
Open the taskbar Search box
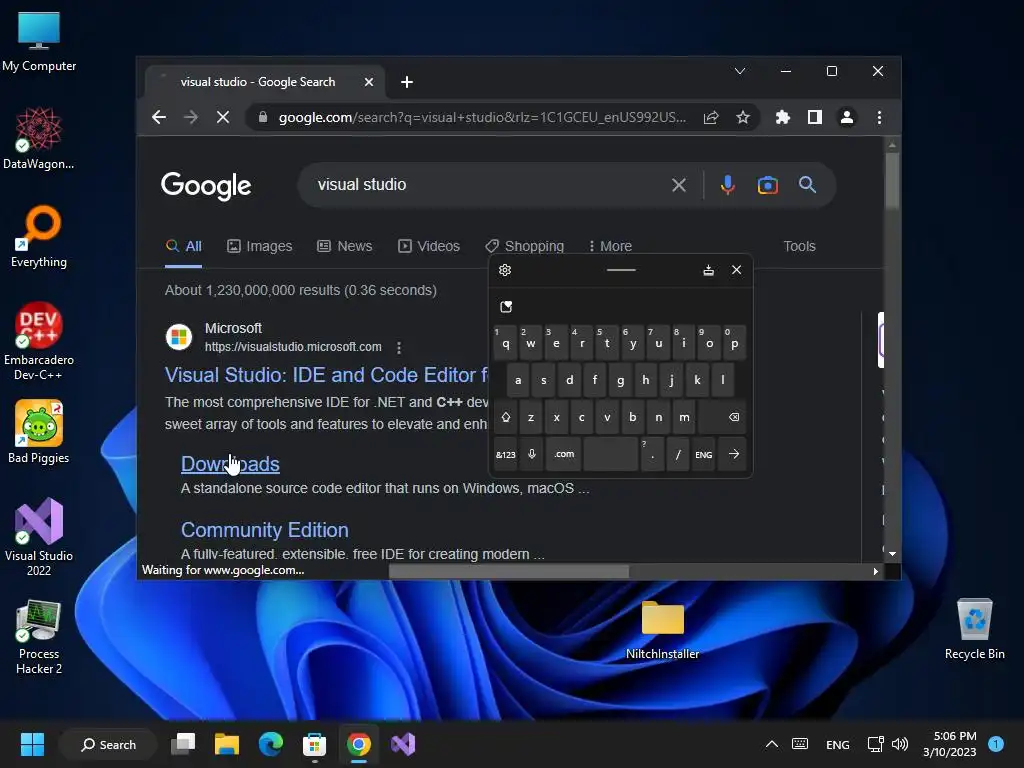[x=108, y=744]
